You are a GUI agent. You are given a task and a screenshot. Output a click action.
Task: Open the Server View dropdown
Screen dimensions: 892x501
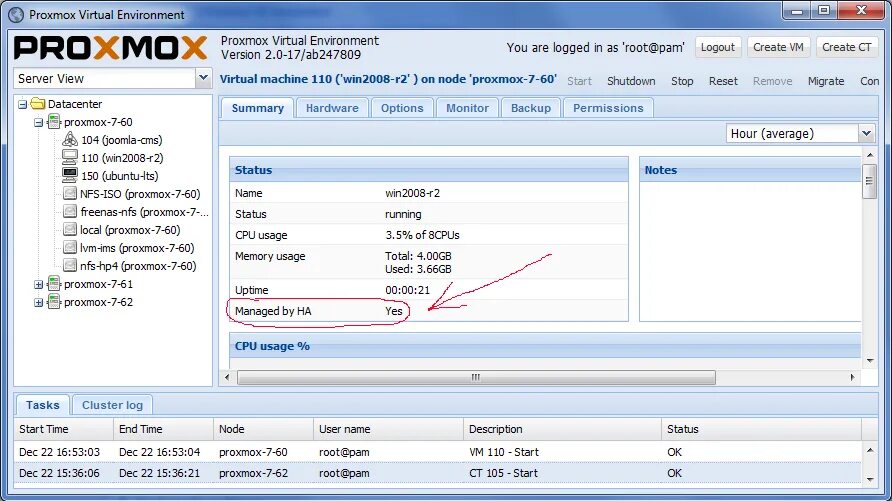click(203, 78)
